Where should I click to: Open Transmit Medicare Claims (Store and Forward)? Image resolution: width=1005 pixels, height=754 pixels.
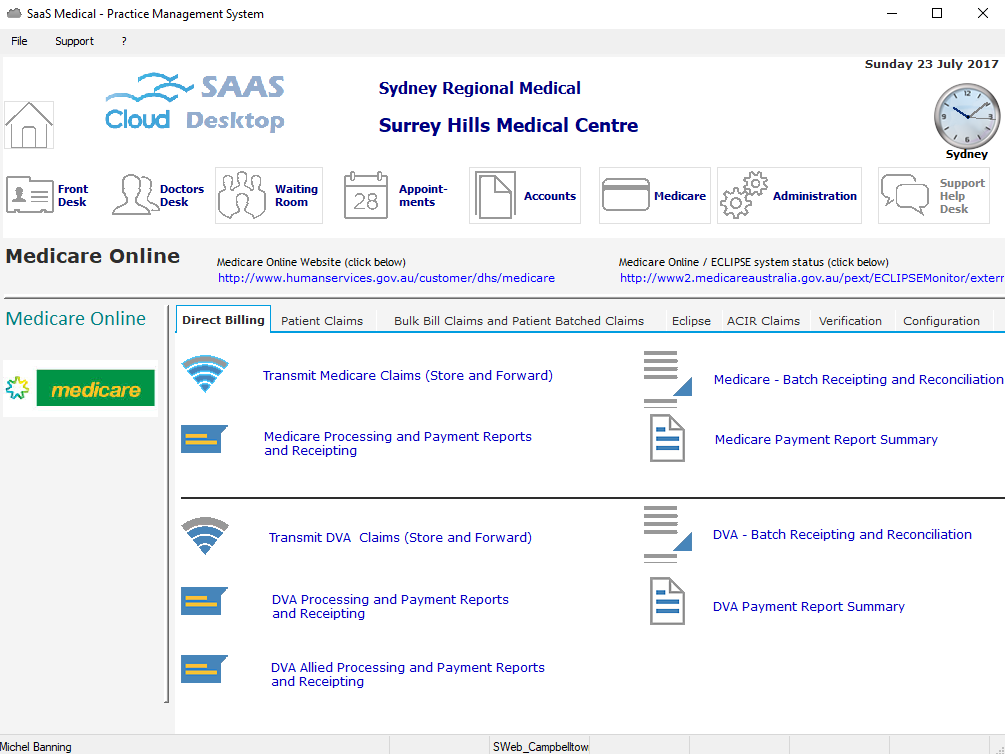click(x=408, y=376)
